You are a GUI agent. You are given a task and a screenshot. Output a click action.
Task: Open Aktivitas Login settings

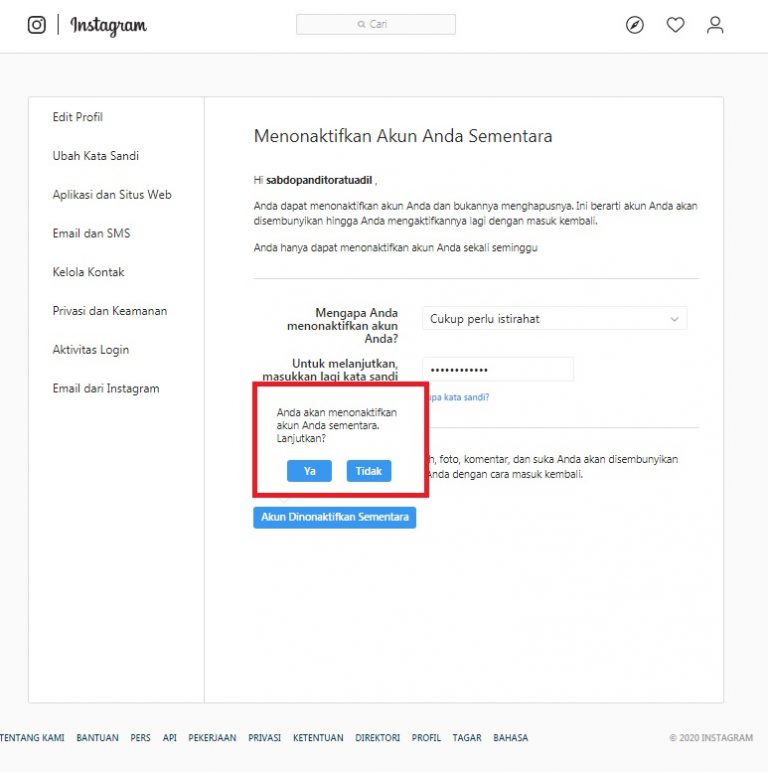point(91,350)
